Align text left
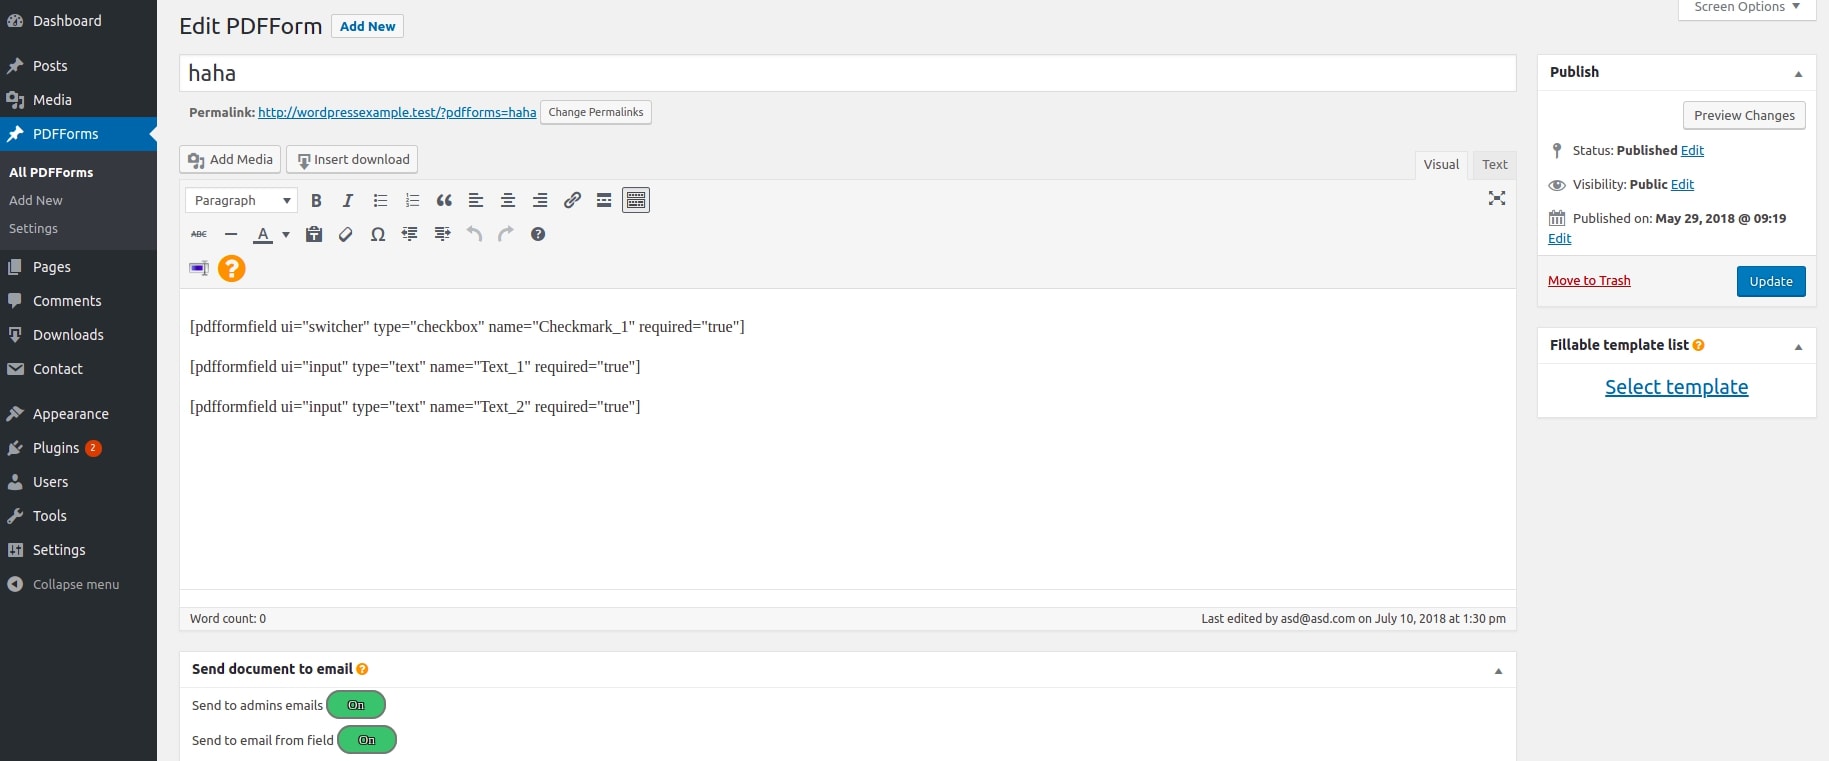 coord(476,201)
